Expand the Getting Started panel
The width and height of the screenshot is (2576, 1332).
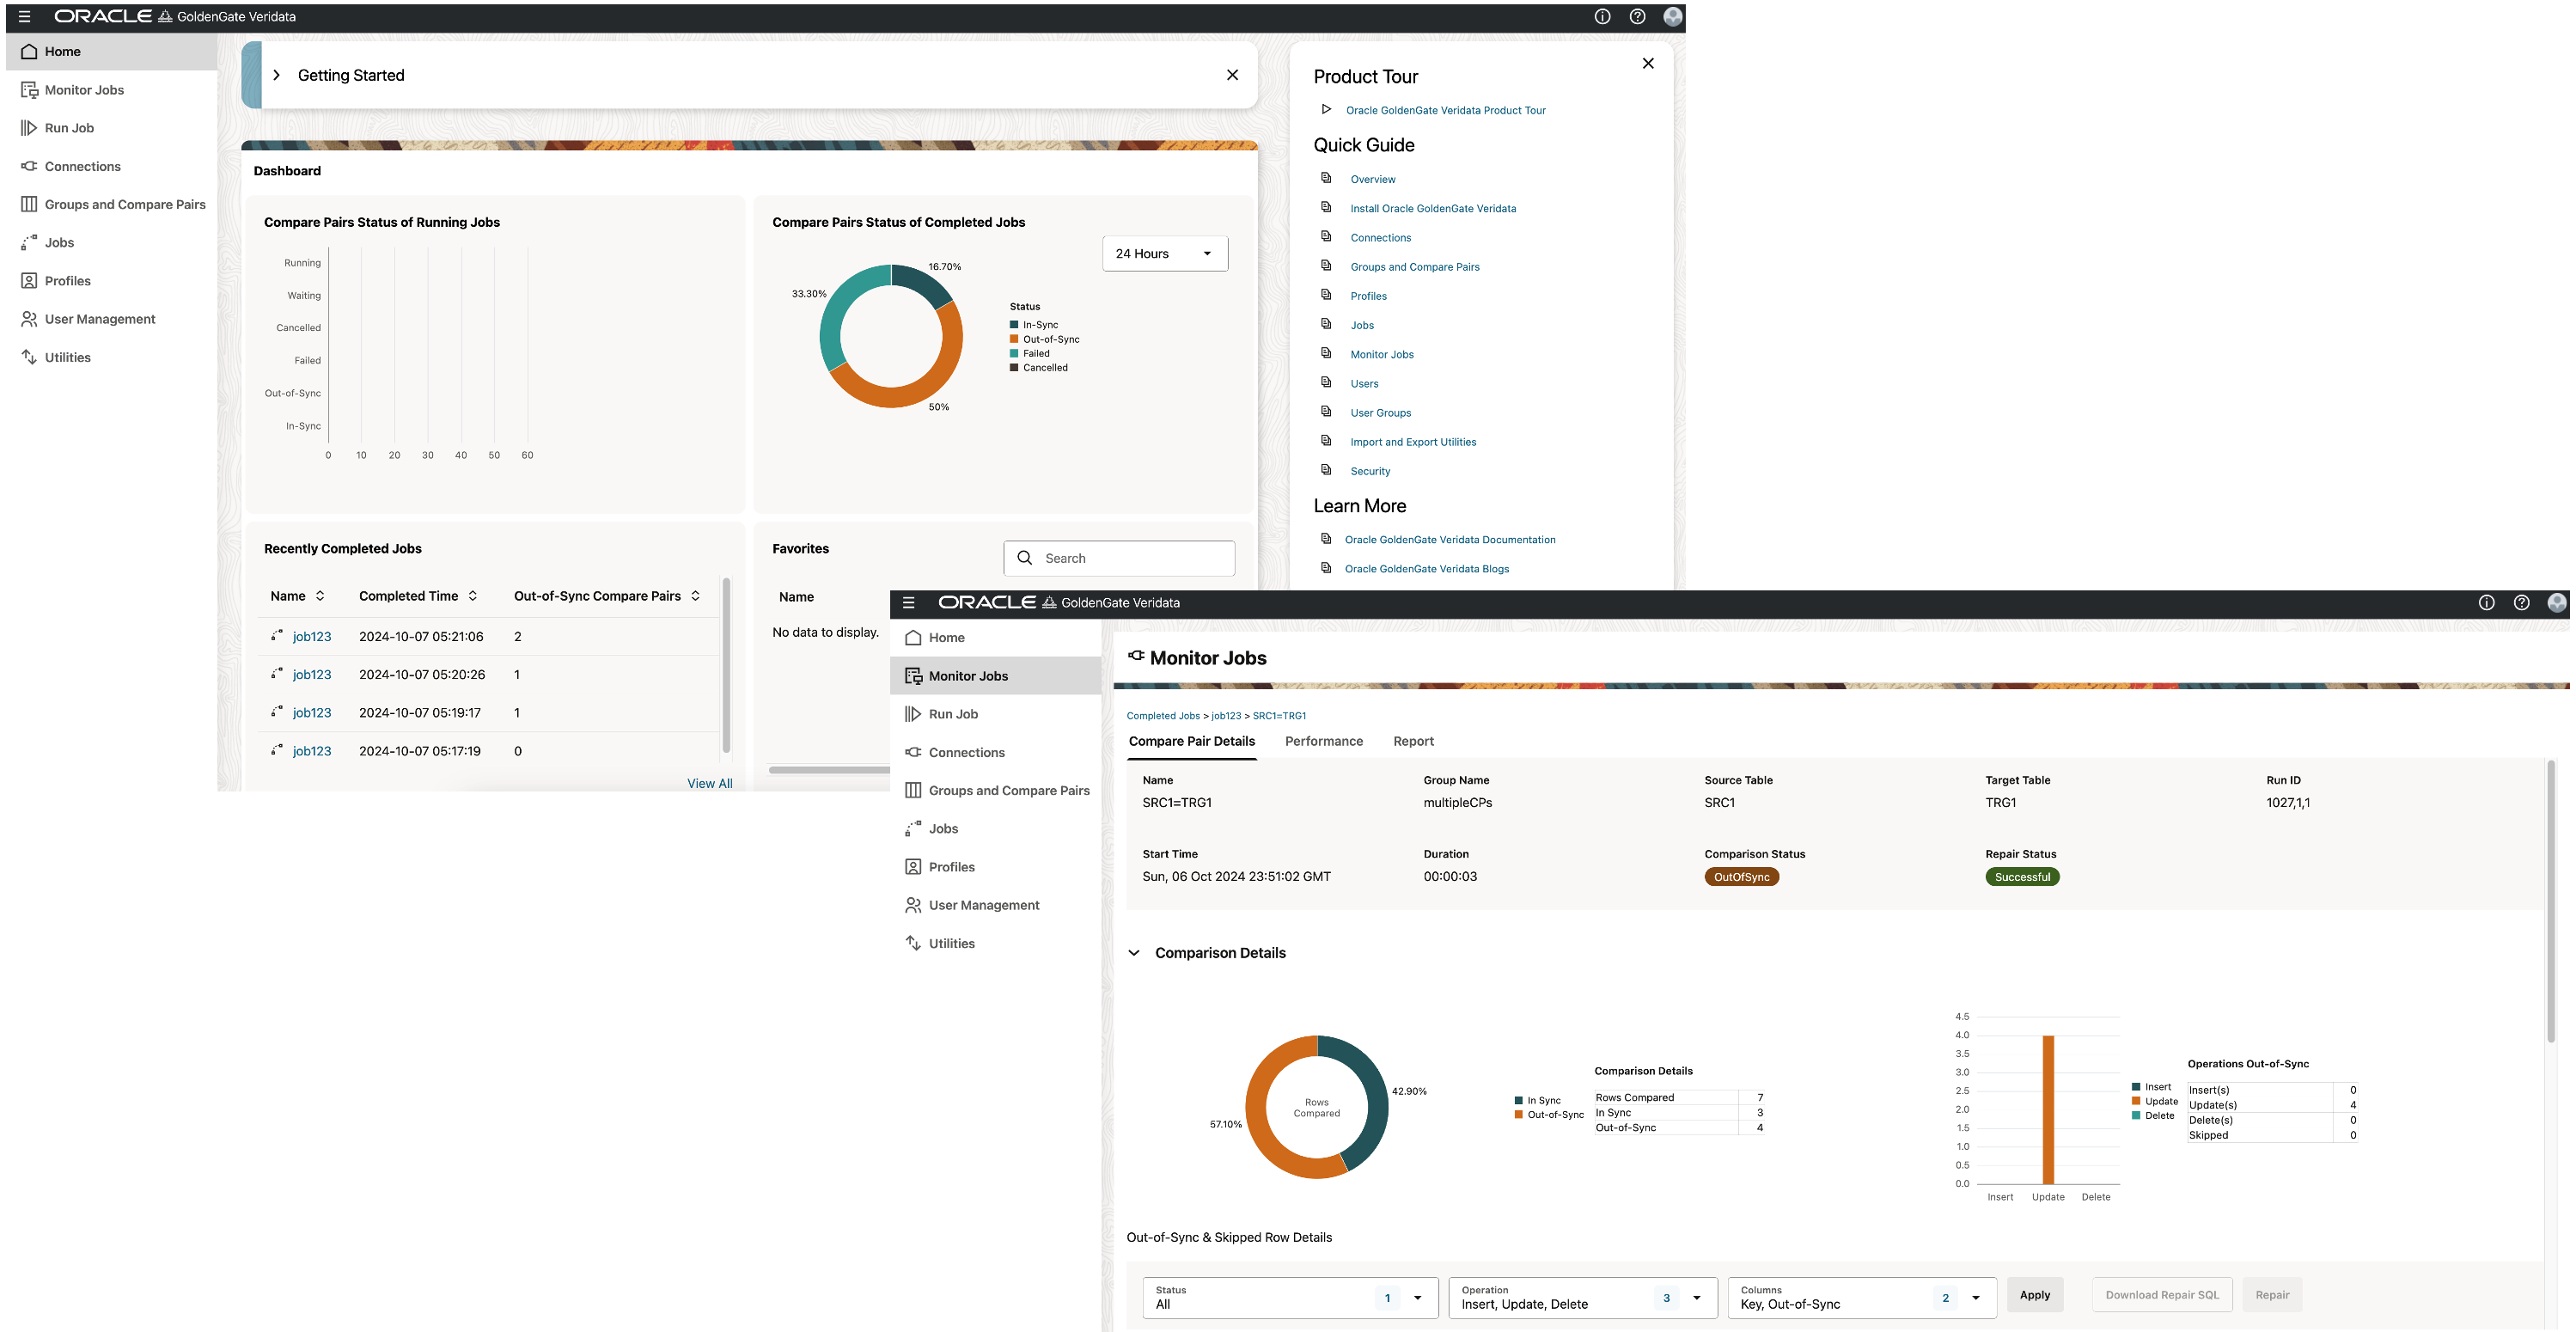277,75
